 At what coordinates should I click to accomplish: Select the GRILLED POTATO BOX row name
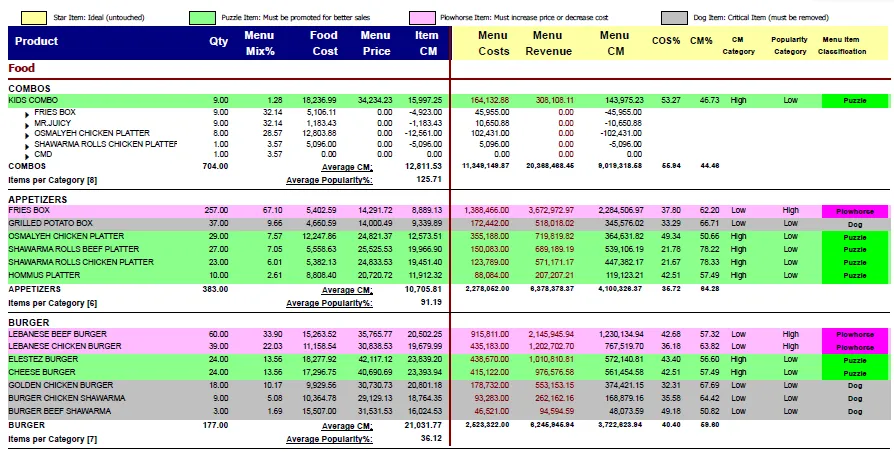pos(50,223)
